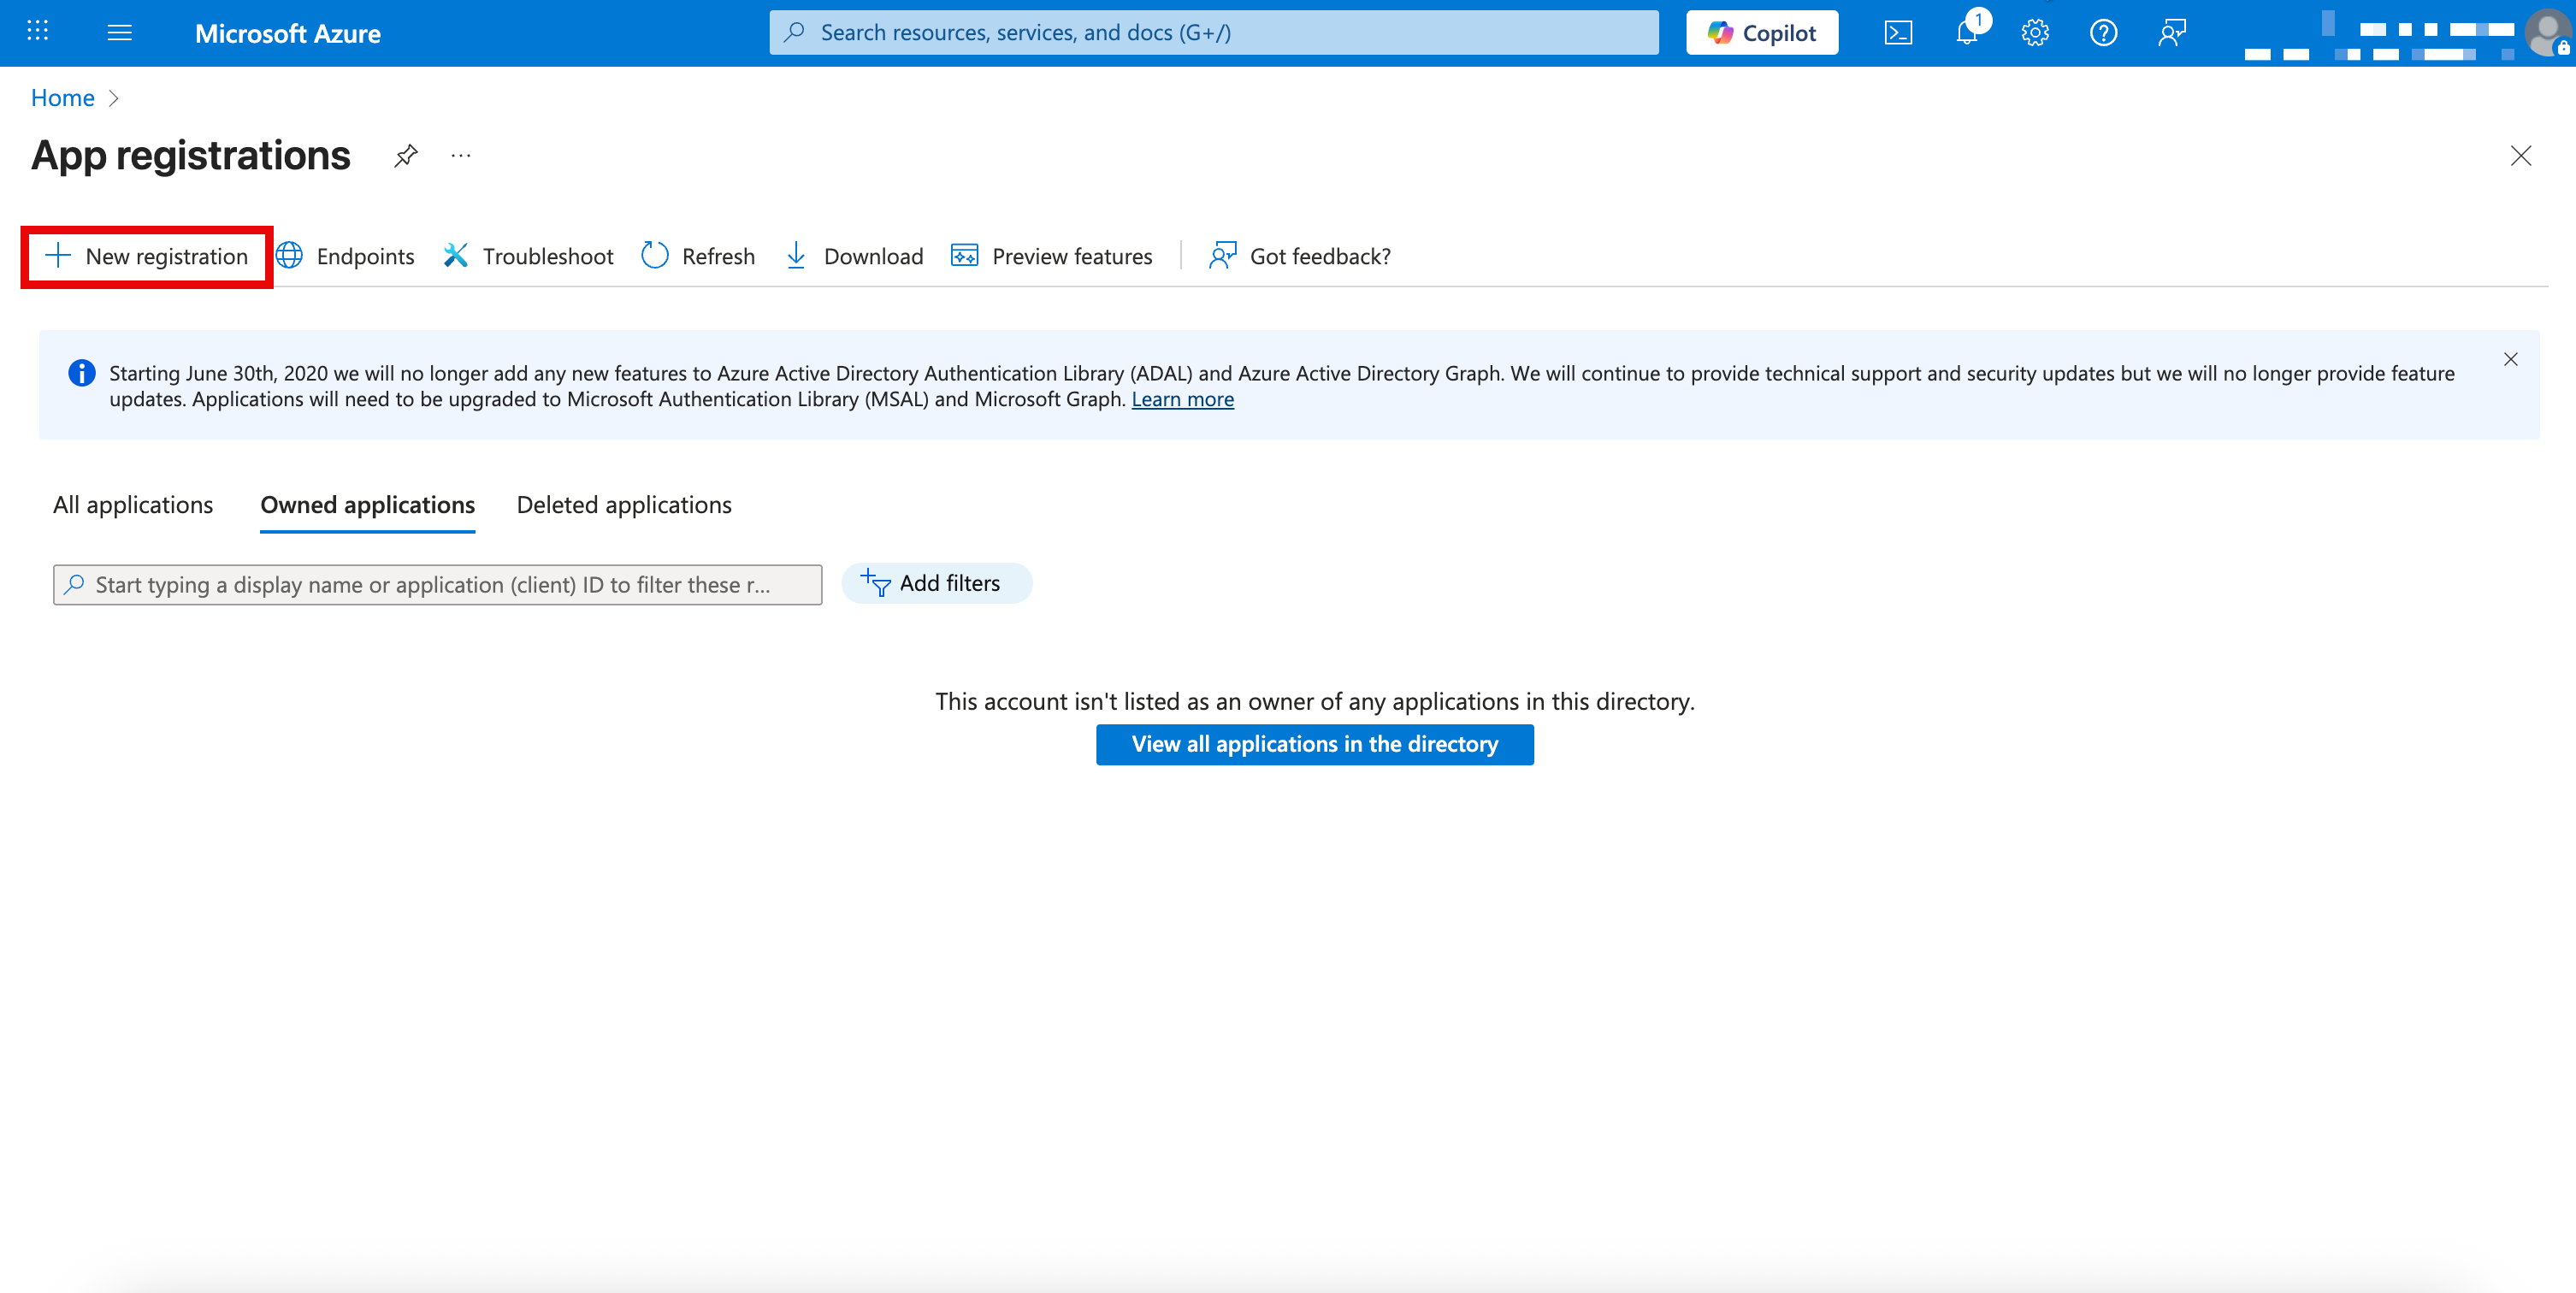Click Got feedback? in the toolbar
The image size is (2576, 1293).
1299,256
